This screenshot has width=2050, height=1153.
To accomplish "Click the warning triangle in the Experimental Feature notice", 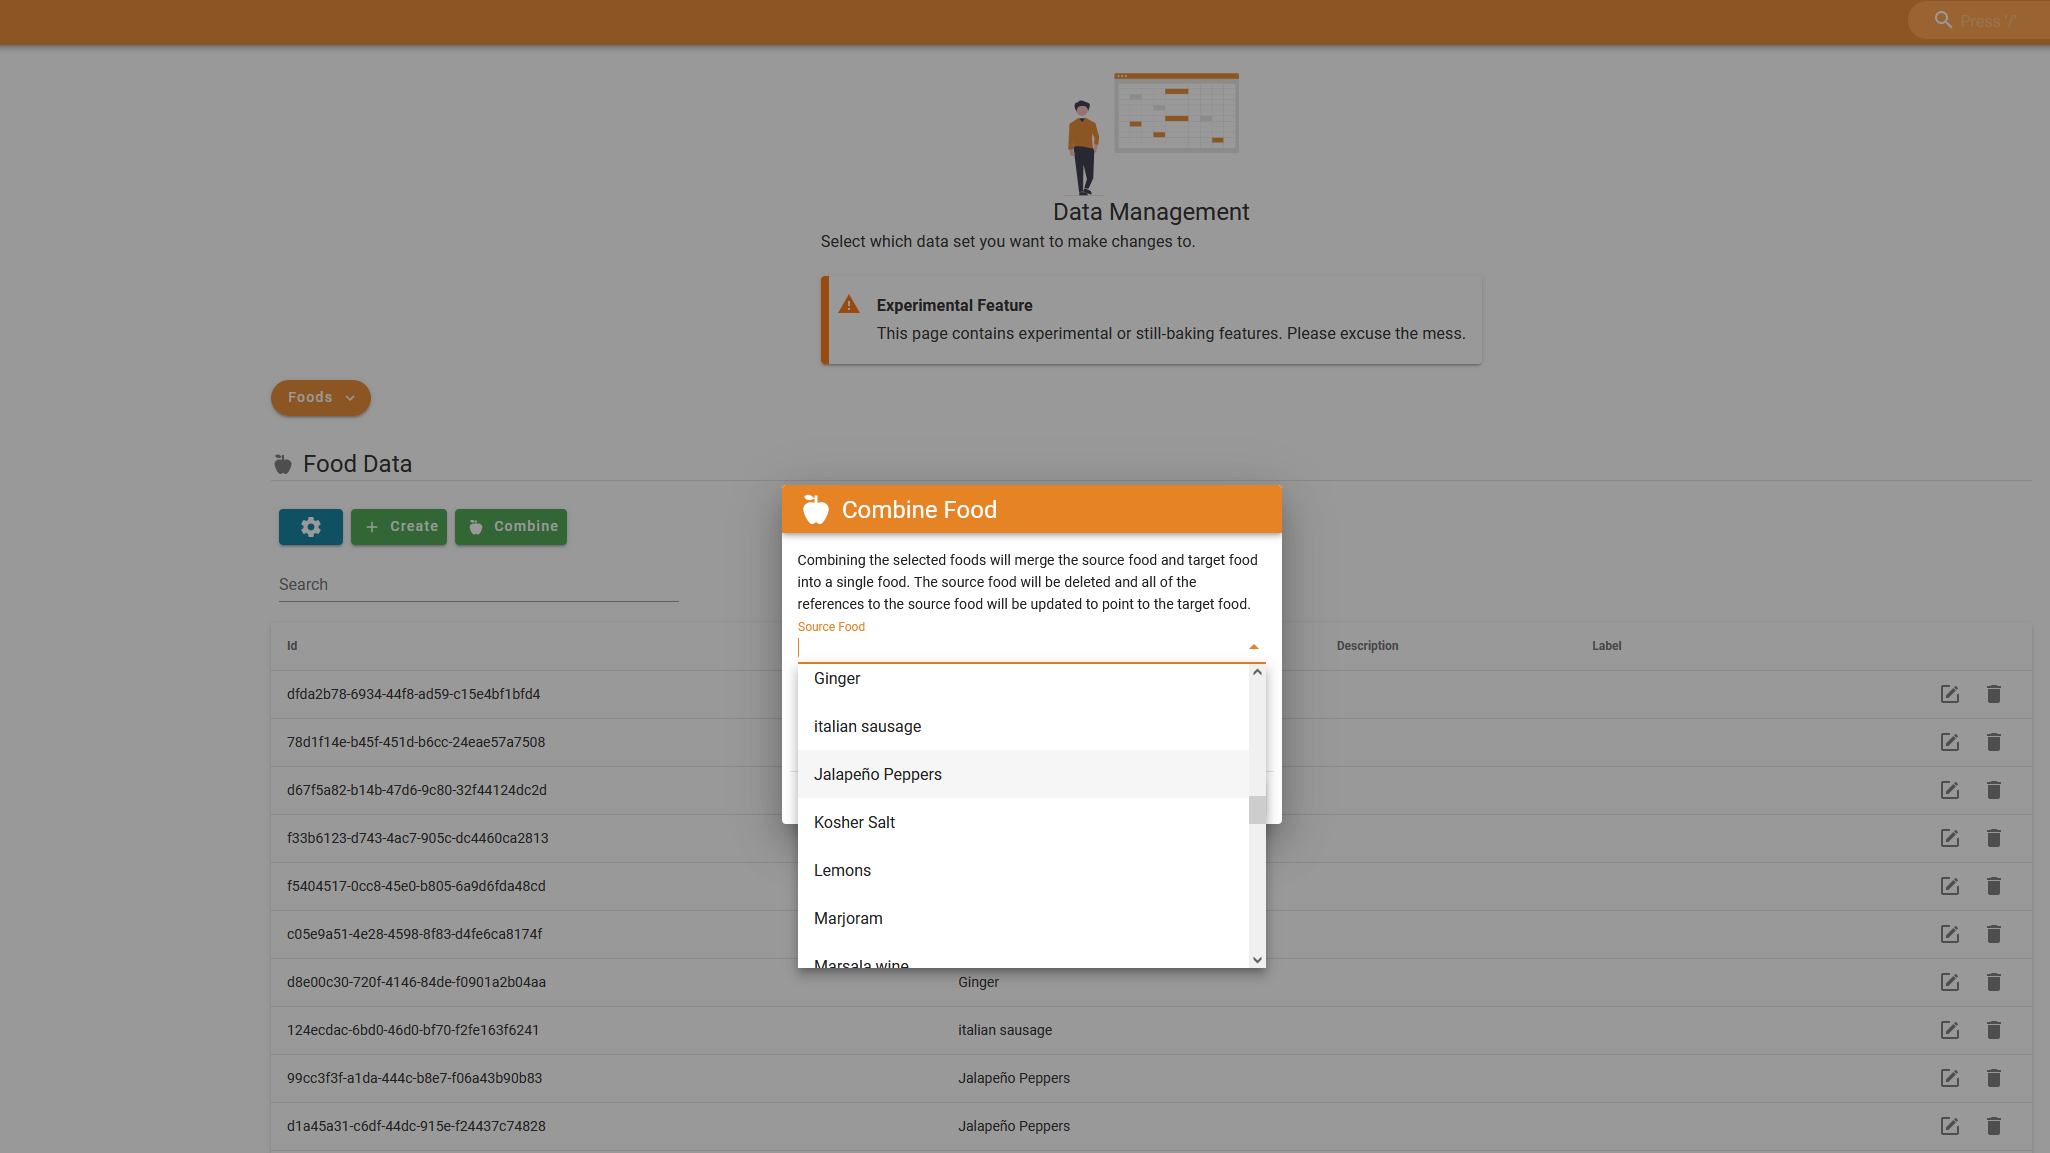I will (849, 305).
